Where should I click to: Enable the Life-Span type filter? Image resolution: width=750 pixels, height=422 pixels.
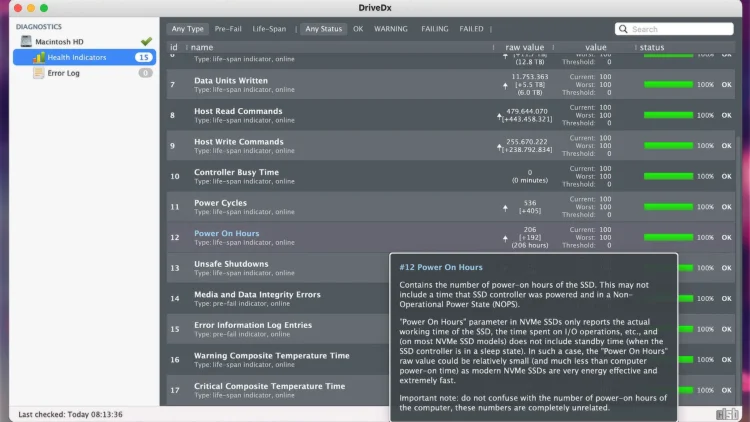coord(269,29)
